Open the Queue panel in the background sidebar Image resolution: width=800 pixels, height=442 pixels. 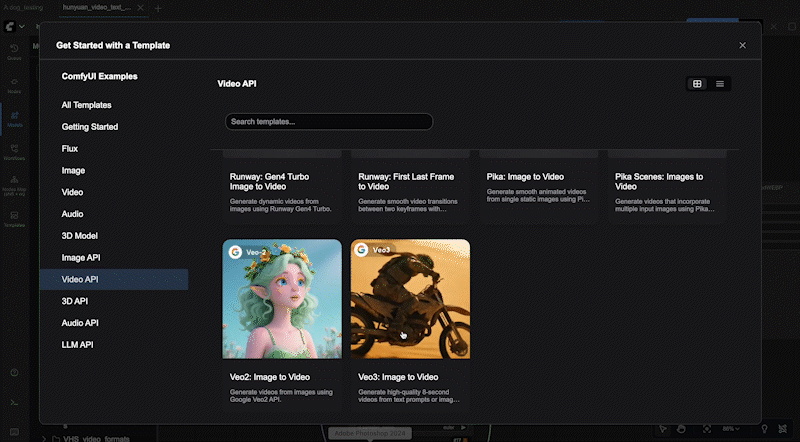(14, 52)
